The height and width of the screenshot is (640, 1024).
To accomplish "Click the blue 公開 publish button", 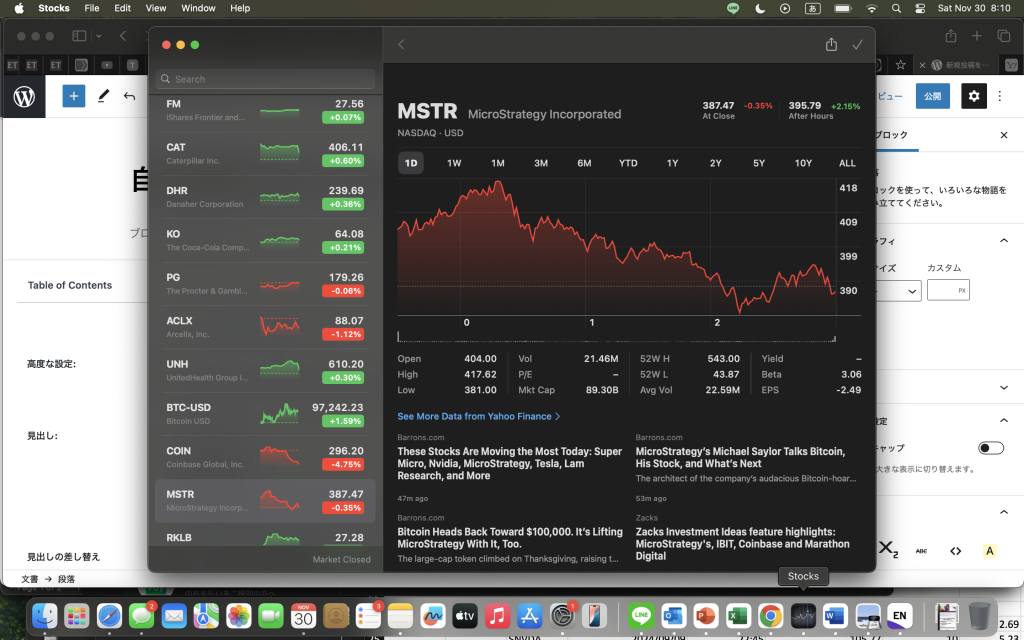I will click(932, 96).
